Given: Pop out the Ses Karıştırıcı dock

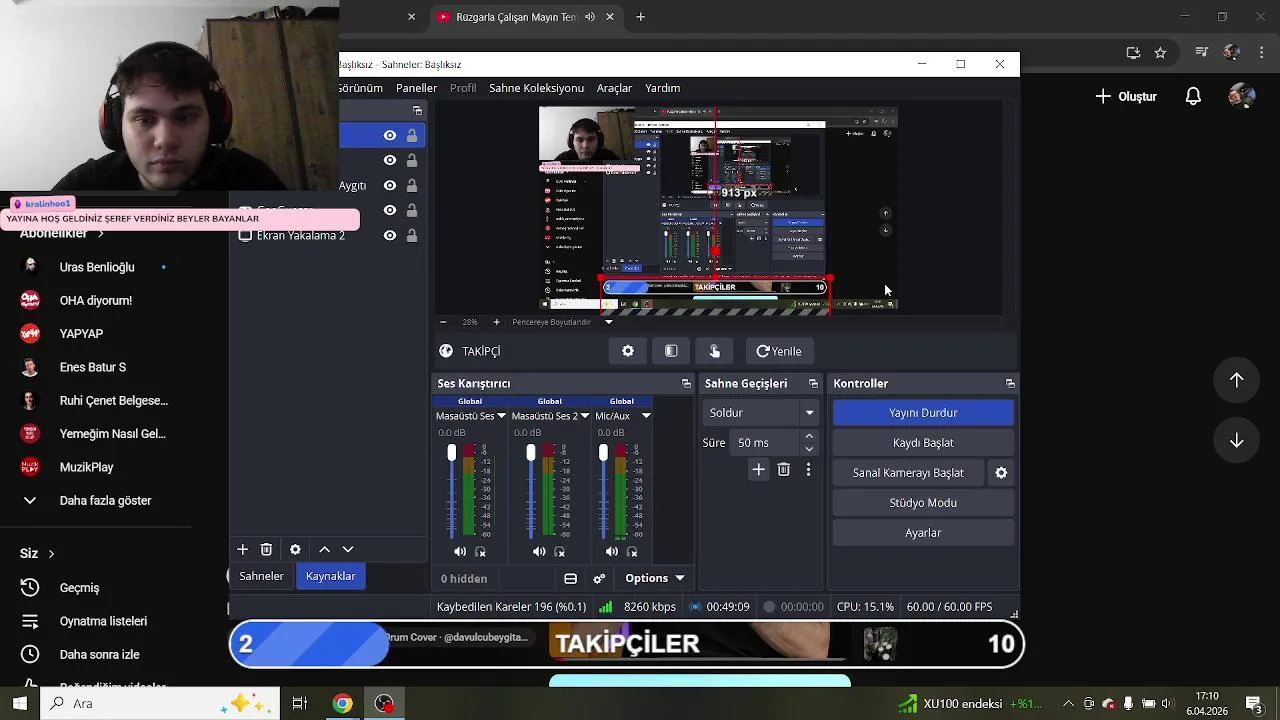Looking at the screenshot, I should pyautogui.click(x=686, y=384).
